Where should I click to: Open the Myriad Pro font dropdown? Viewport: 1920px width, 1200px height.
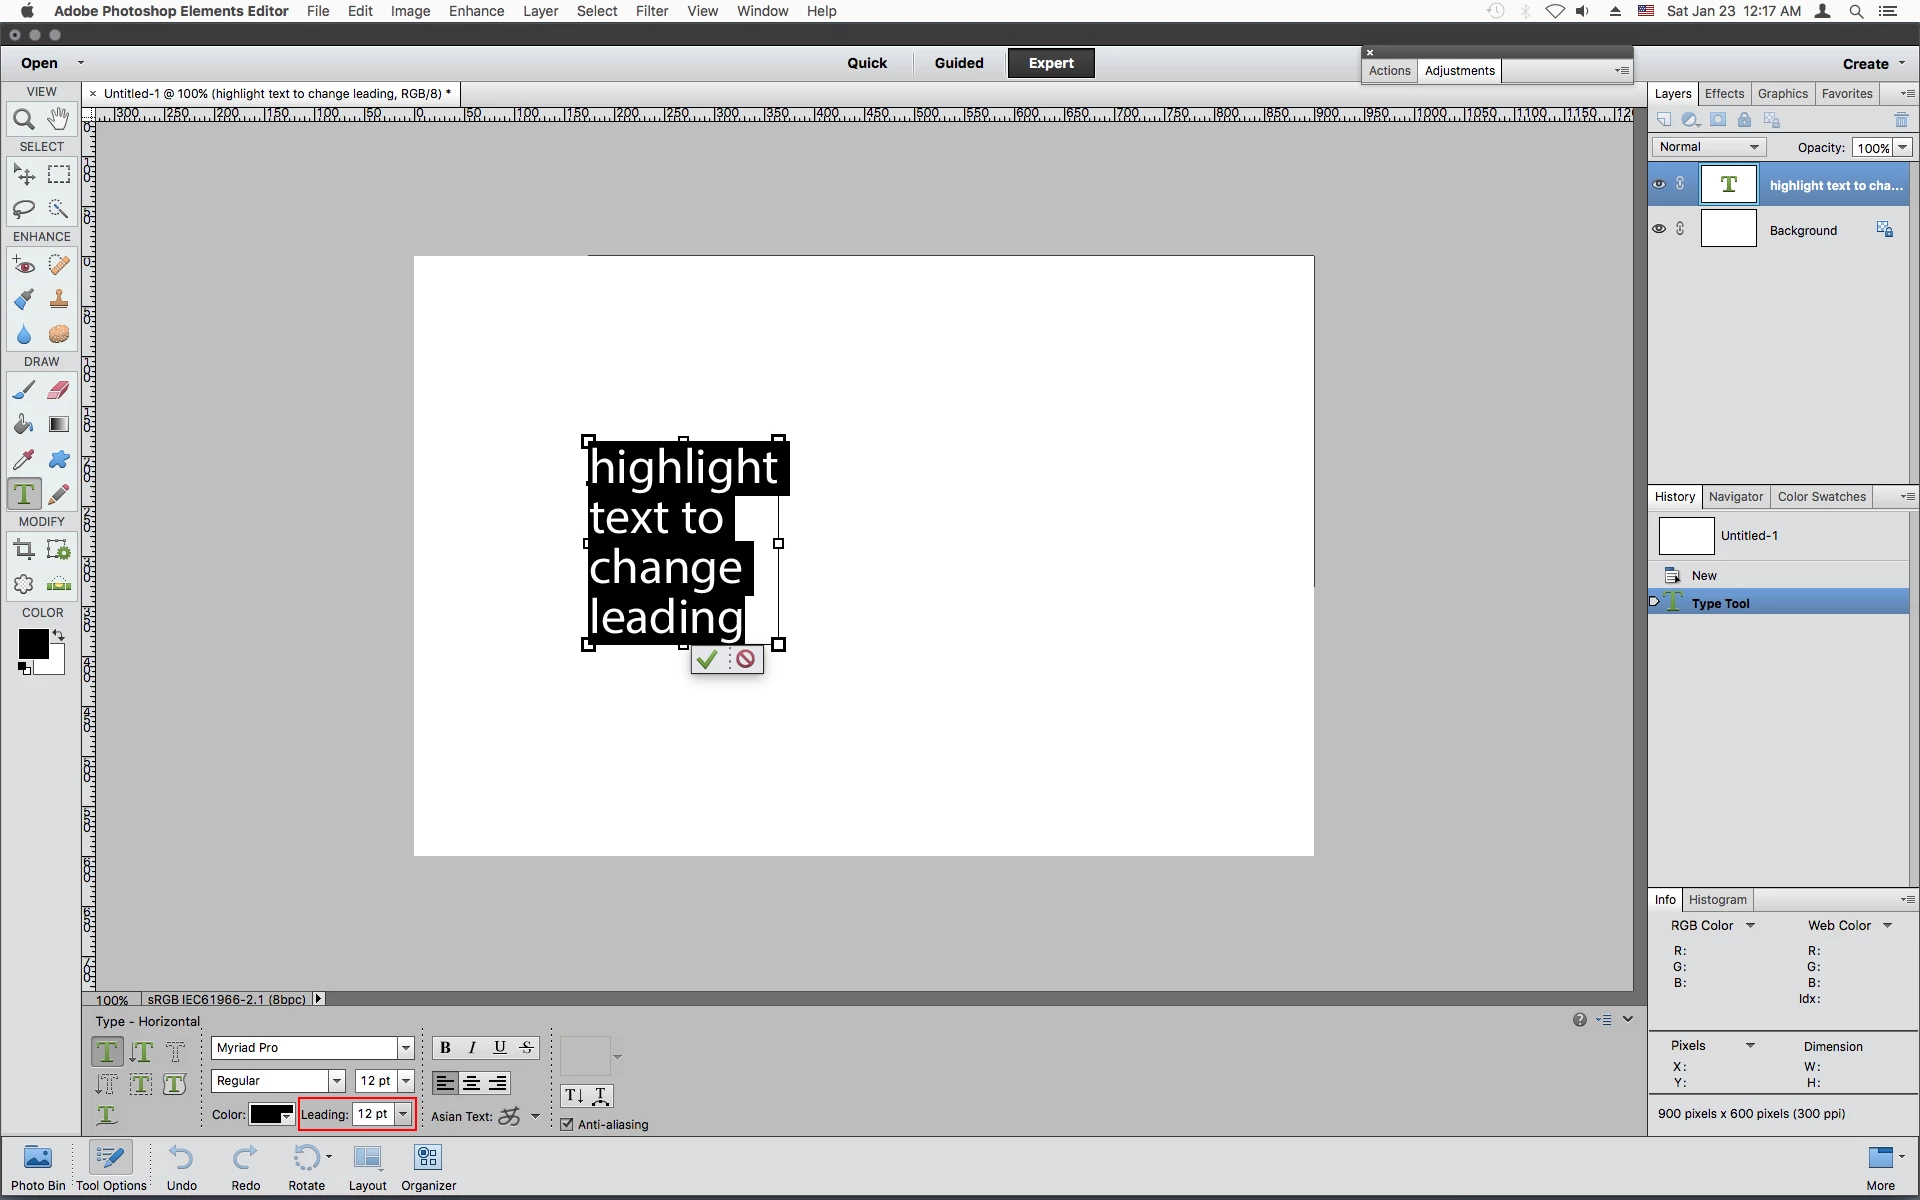click(x=405, y=1048)
